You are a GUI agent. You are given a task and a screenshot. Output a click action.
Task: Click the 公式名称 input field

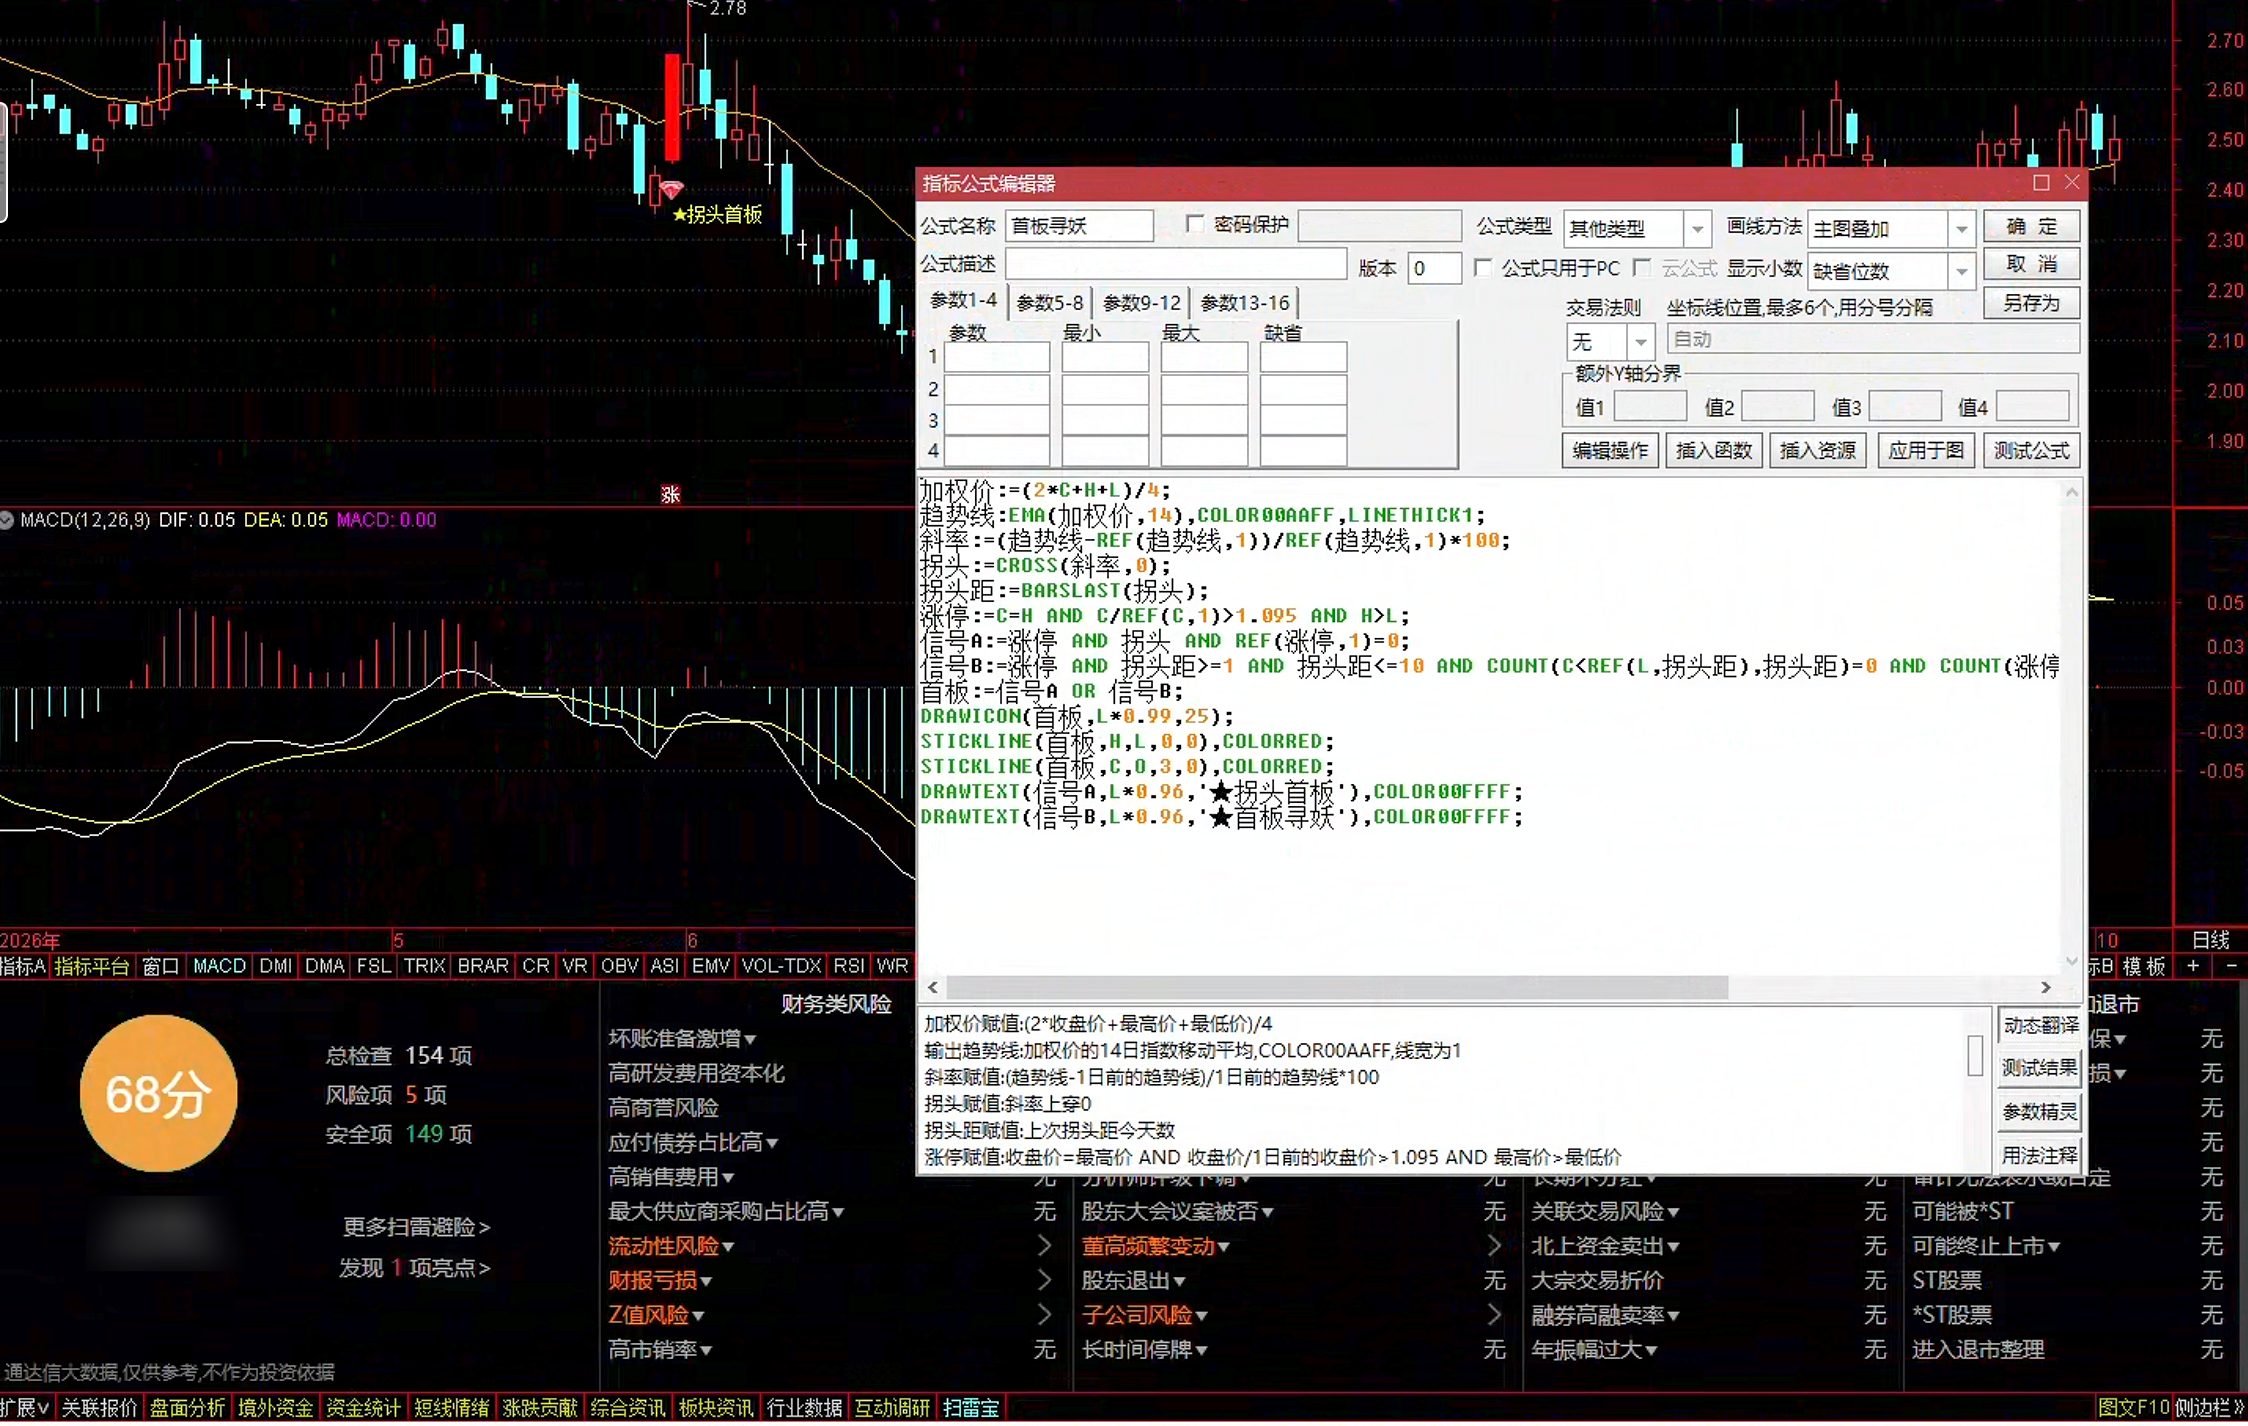(x=1079, y=226)
